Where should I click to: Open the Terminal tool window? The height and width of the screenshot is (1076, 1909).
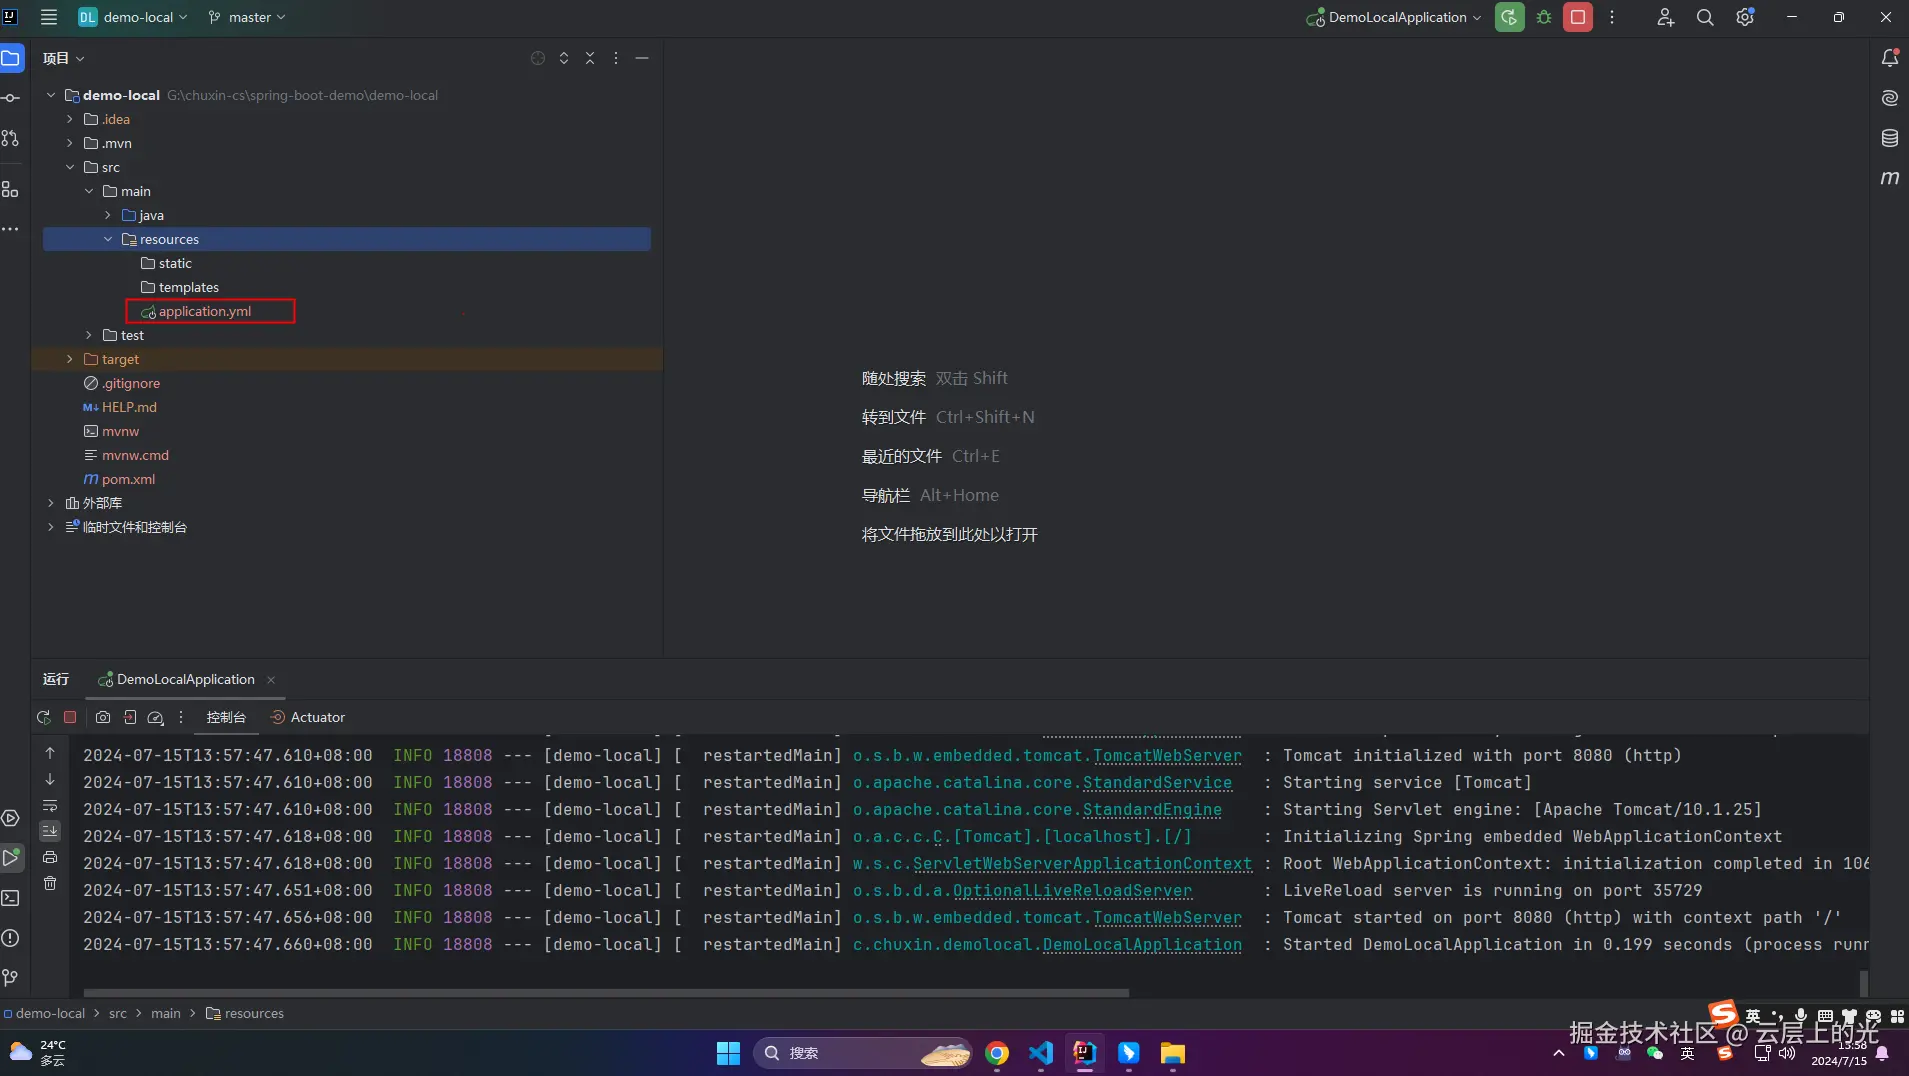[11, 898]
